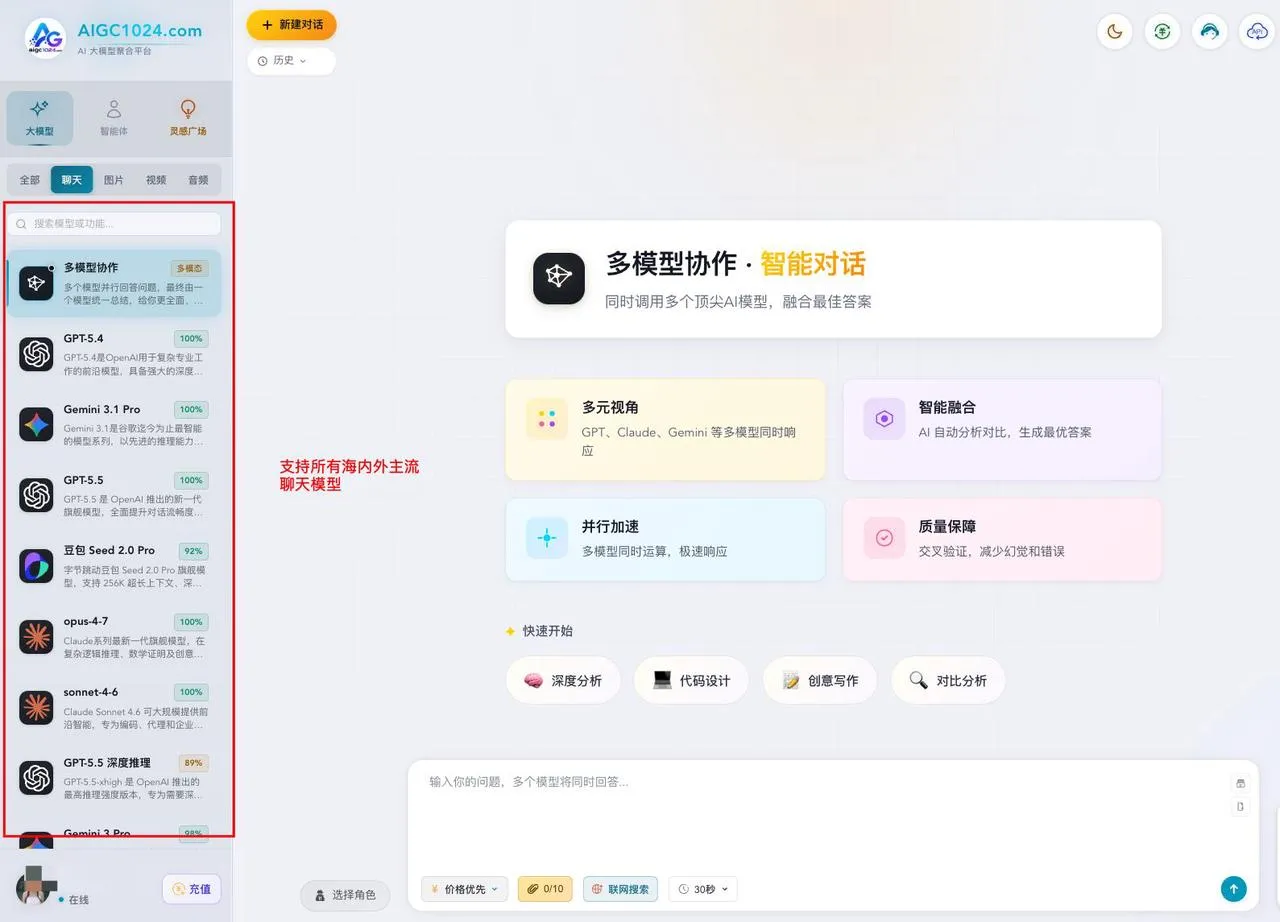Viewport: 1280px width, 922px height.
Task: Select the 多模型协作 model entry
Action: click(x=115, y=284)
